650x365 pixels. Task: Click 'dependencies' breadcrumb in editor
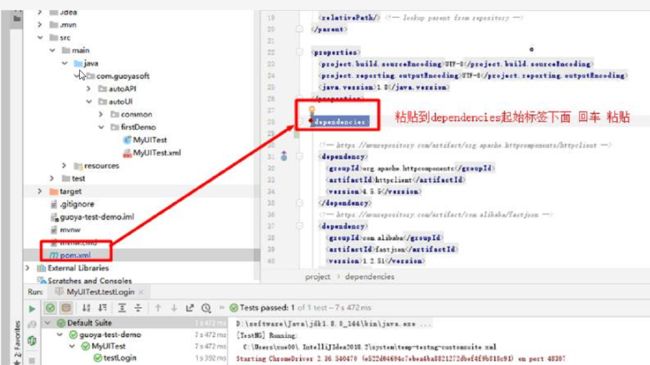369,277
